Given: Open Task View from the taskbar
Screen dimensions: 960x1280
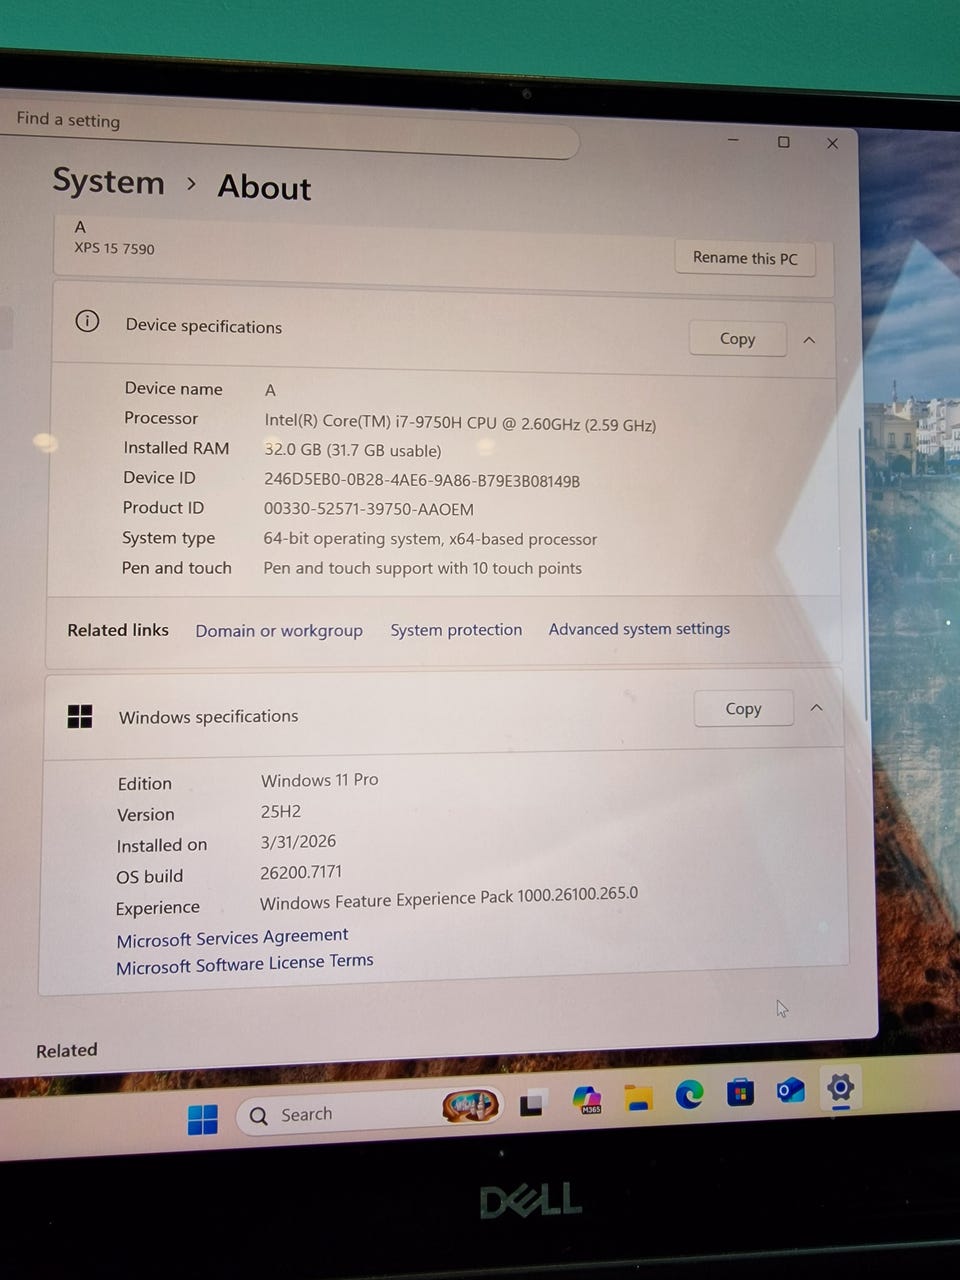Looking at the screenshot, I should (531, 1104).
